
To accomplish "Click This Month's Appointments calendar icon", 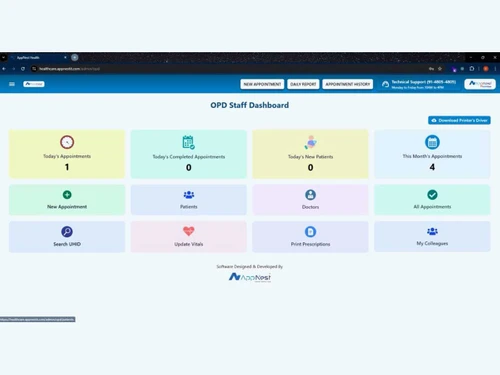I will pos(432,142).
